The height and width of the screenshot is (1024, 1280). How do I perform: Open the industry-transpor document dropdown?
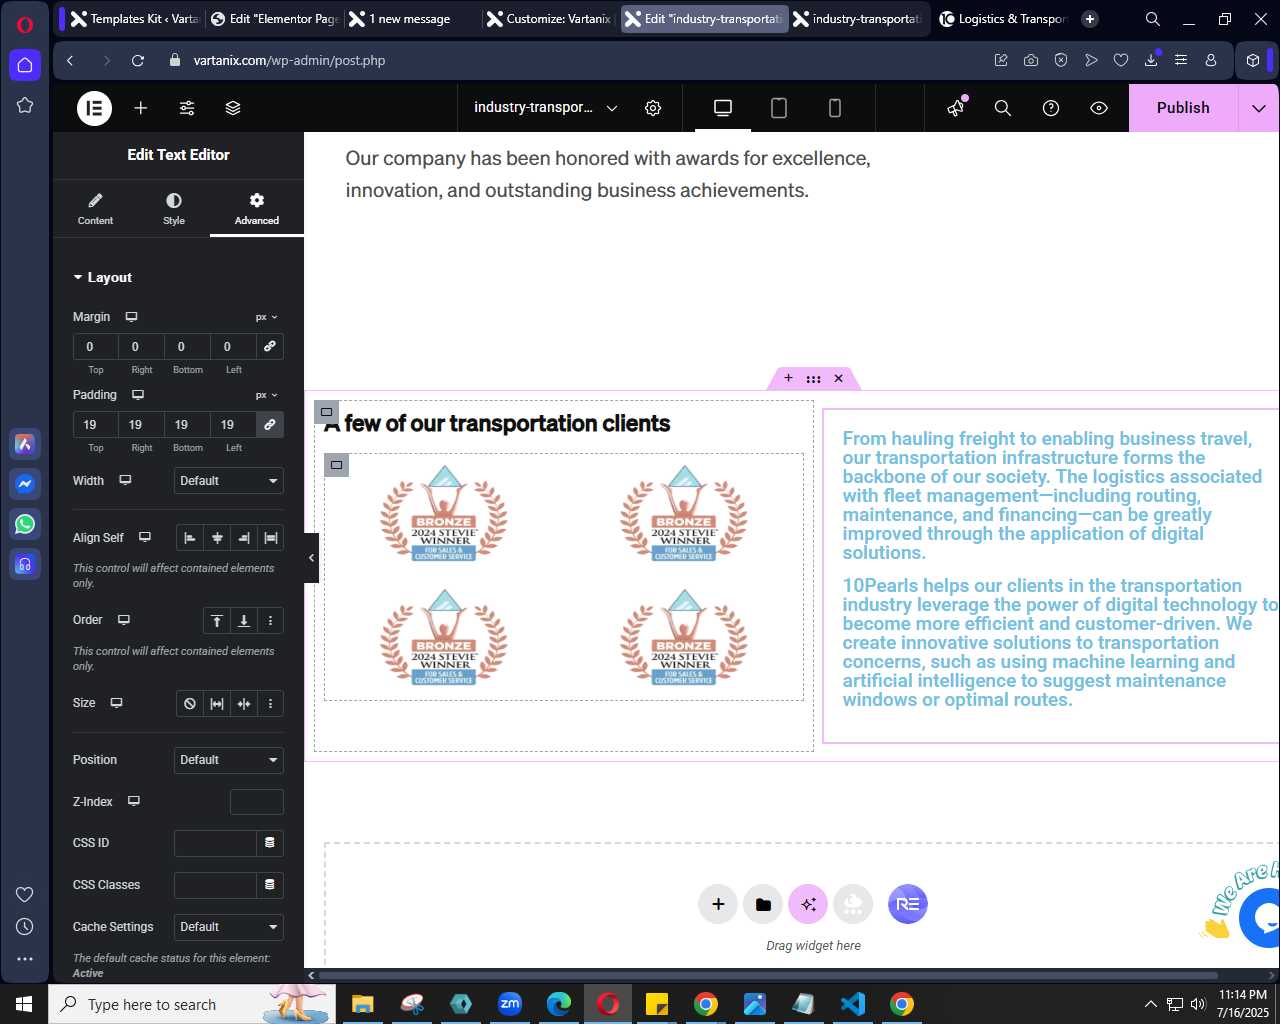545,108
